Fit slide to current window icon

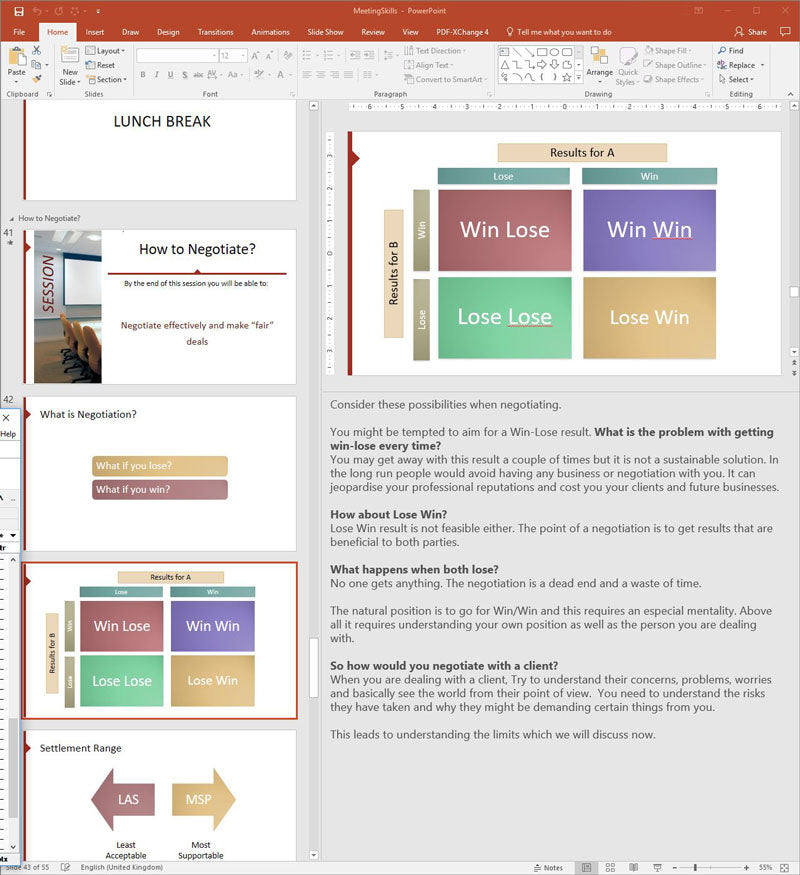[784, 868]
